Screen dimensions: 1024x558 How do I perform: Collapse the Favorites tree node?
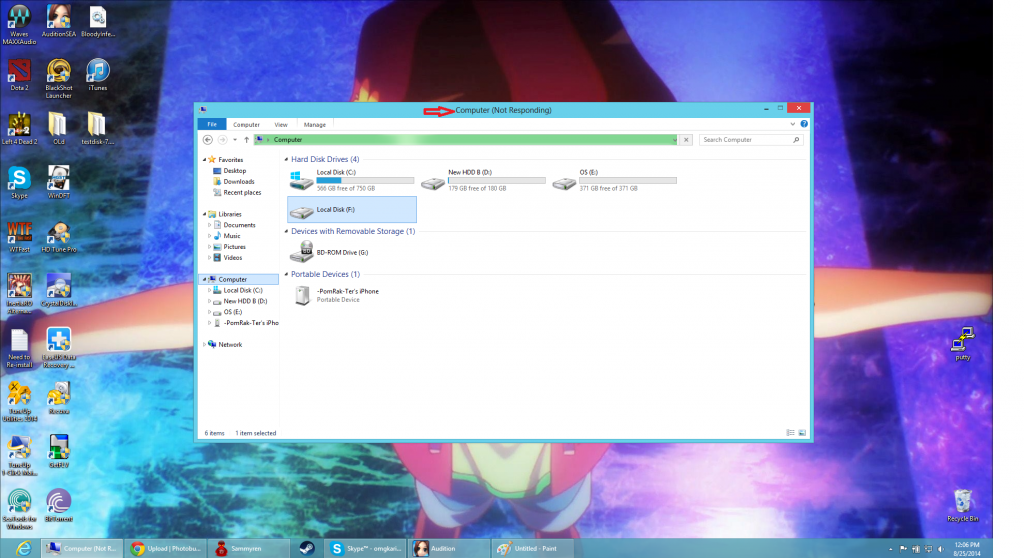pos(204,159)
